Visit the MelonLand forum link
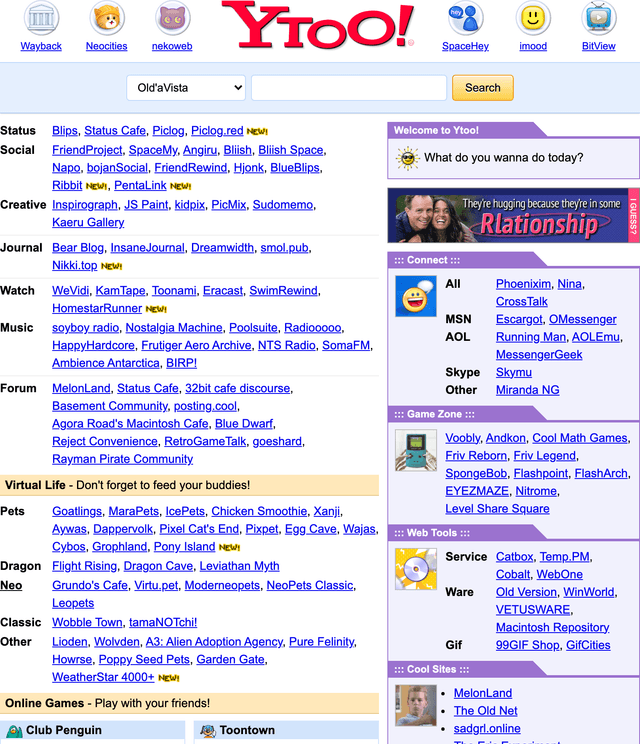 pyautogui.click(x=81, y=388)
